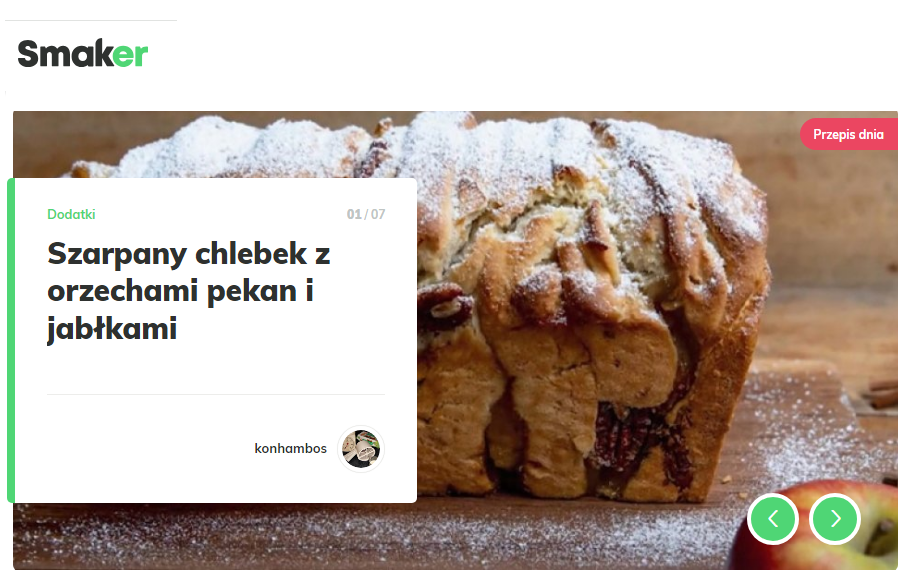Image resolution: width=899 pixels, height=570 pixels.
Task: Click the divider line in recipe card
Action: 216,395
